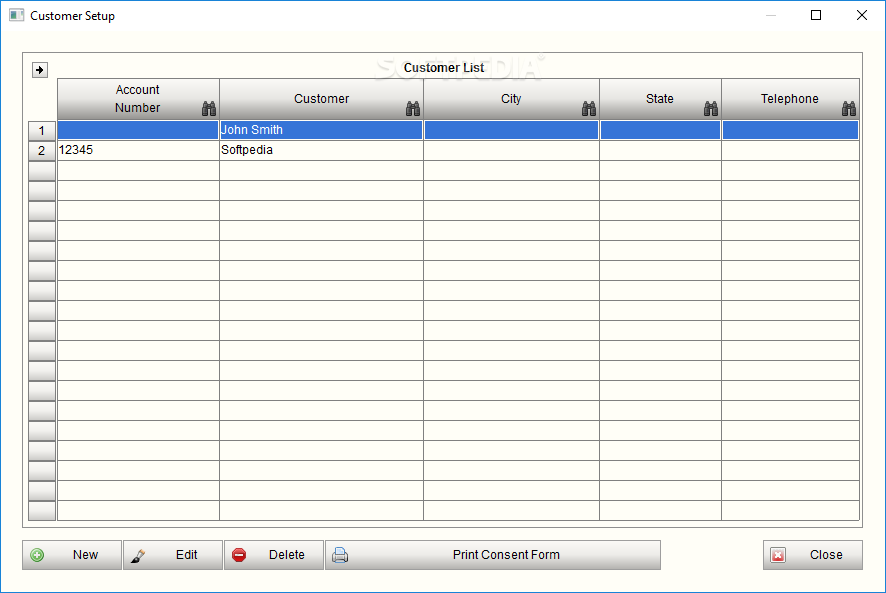This screenshot has width=886, height=593.
Task: Select the John Smith customer cell
Action: coord(321,130)
